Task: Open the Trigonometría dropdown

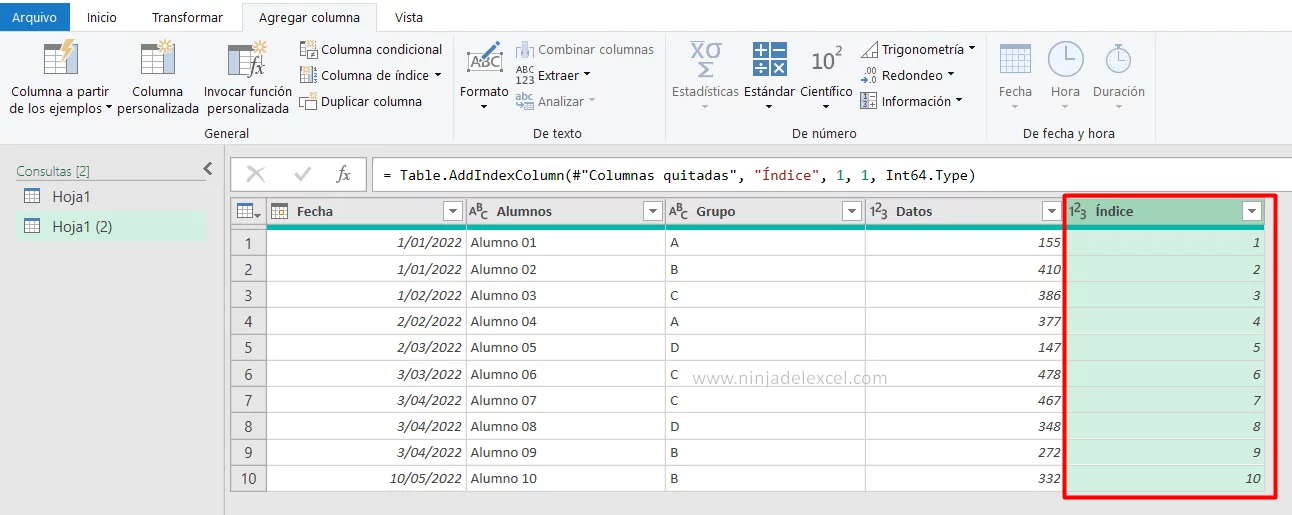Action: coord(918,49)
